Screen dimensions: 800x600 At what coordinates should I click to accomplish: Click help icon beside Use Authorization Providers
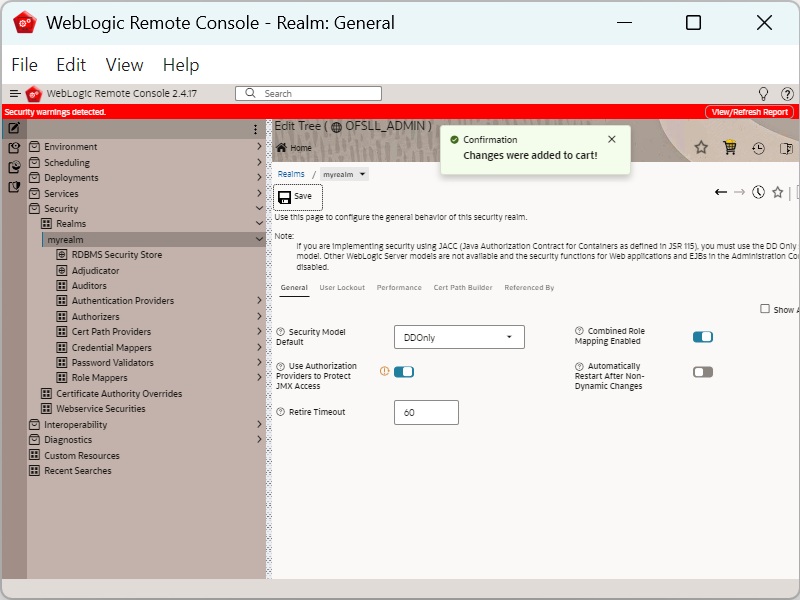(x=280, y=366)
